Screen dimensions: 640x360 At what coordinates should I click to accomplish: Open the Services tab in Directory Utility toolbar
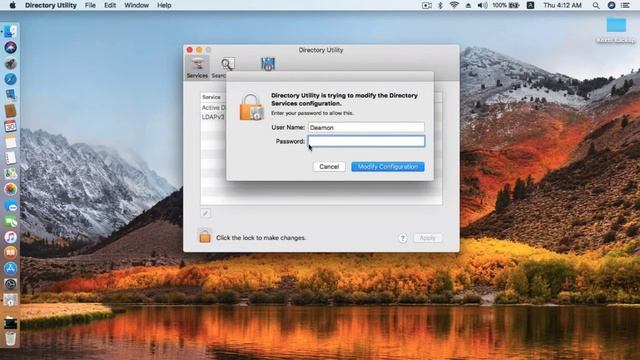pyautogui.click(x=197, y=67)
